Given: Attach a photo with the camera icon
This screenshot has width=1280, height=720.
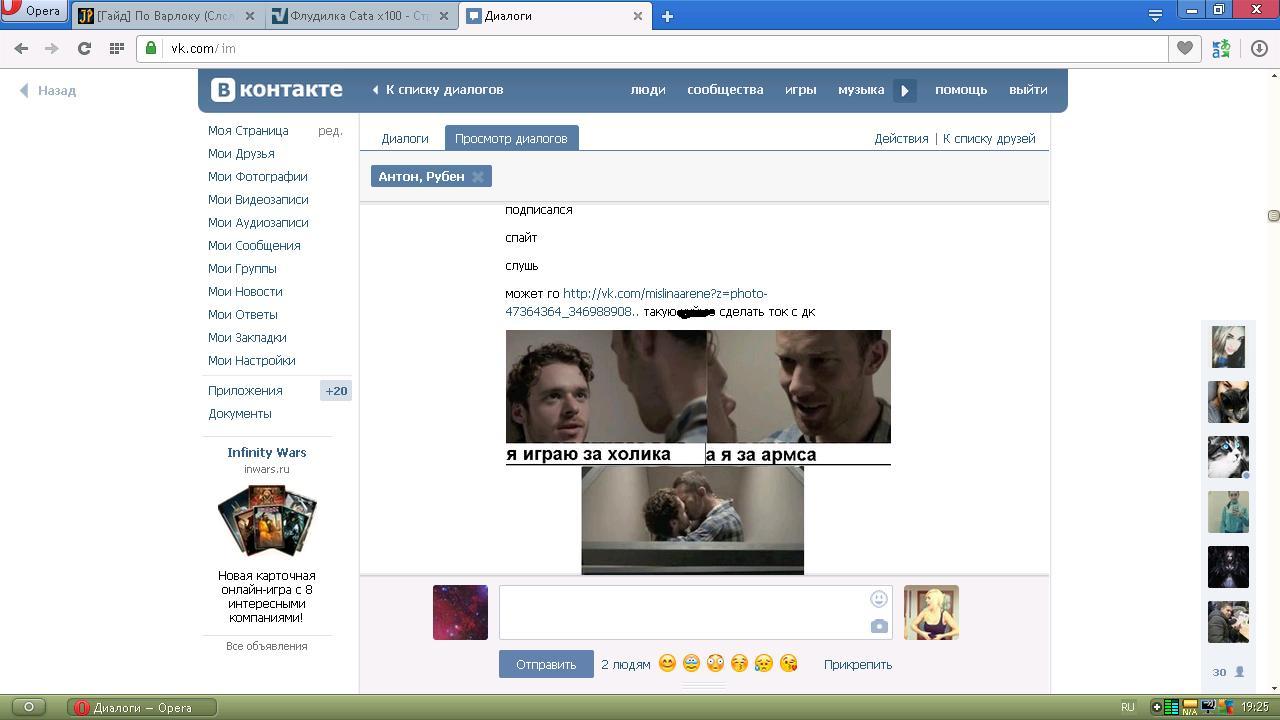Looking at the screenshot, I should [879, 626].
